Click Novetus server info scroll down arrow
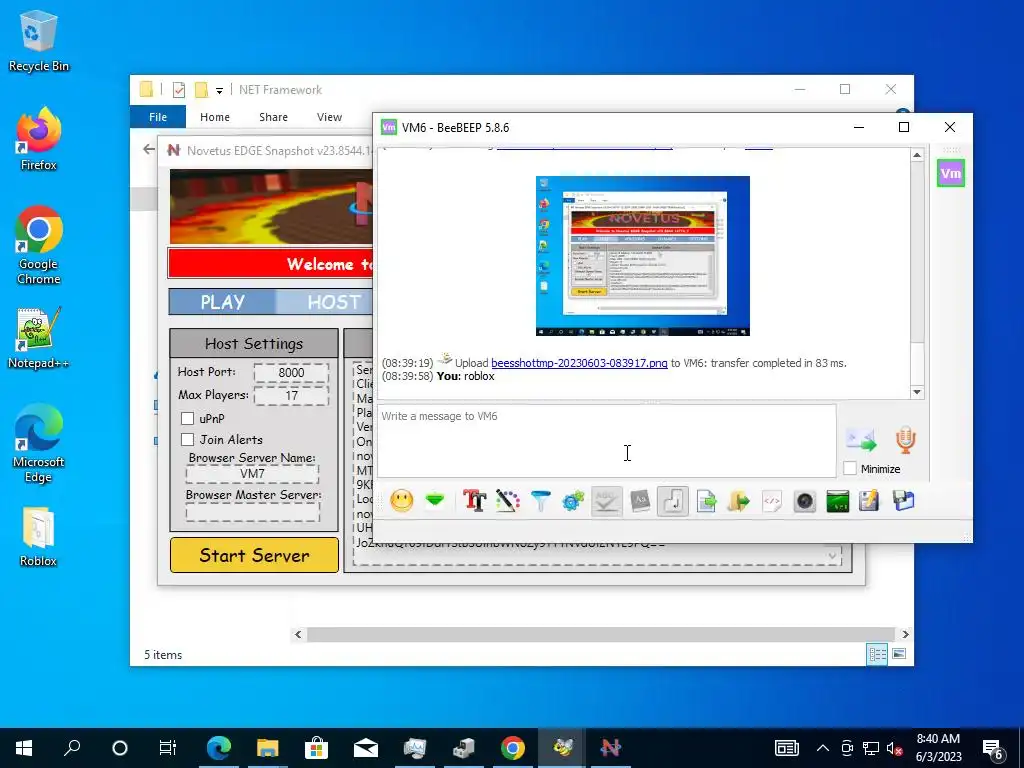 [832, 556]
